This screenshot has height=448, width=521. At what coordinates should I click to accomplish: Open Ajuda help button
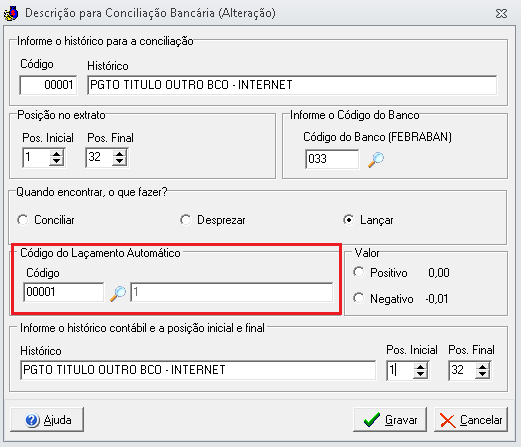click(x=47, y=420)
